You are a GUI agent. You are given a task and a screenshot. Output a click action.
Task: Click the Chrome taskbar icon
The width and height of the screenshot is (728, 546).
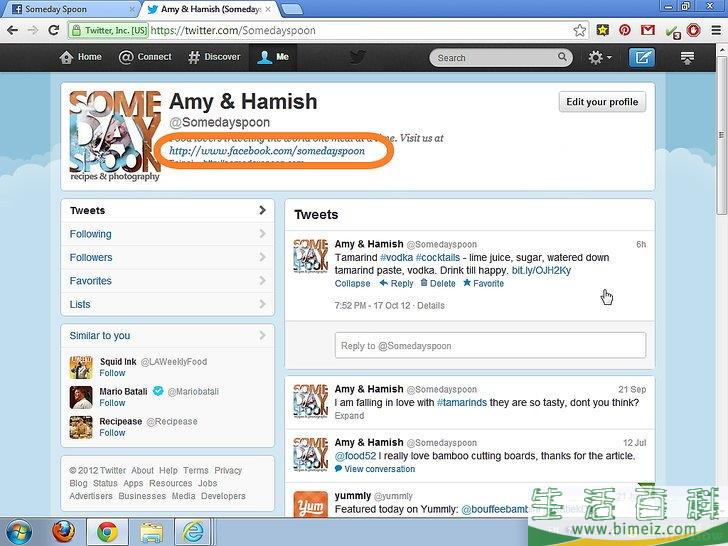pyautogui.click(x=107, y=532)
